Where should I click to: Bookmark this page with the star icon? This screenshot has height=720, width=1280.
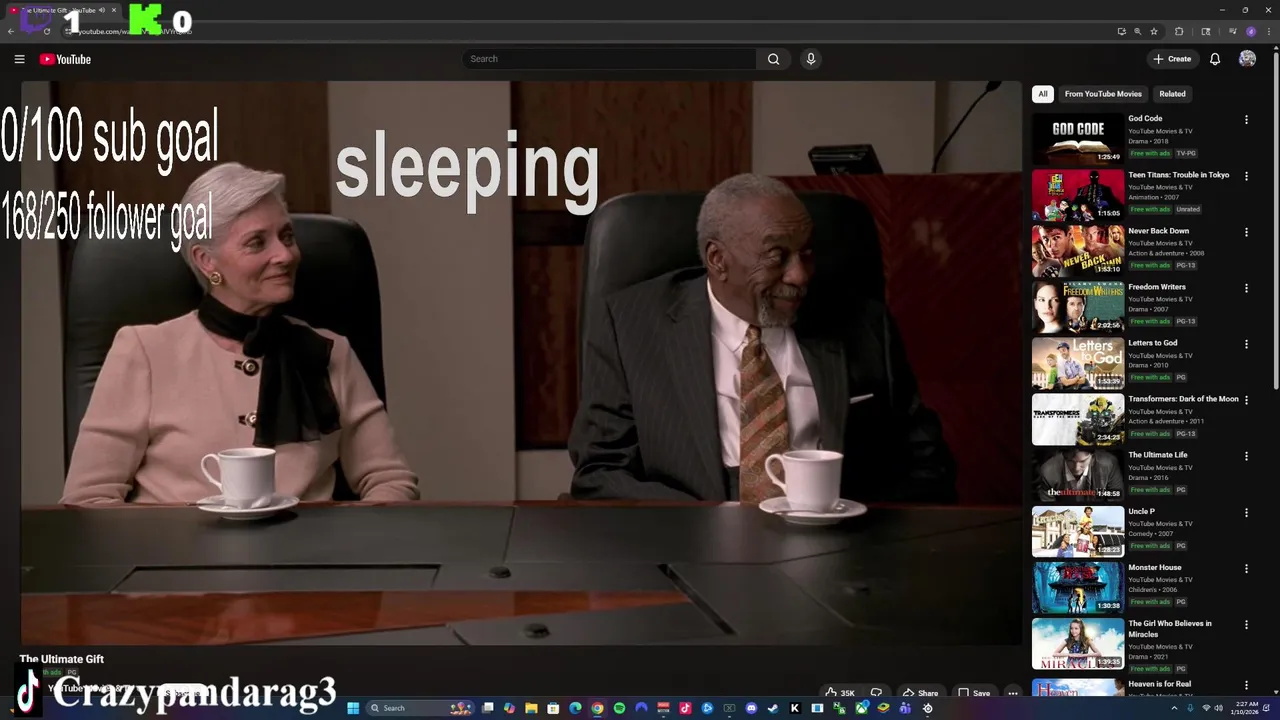[x=1154, y=31]
